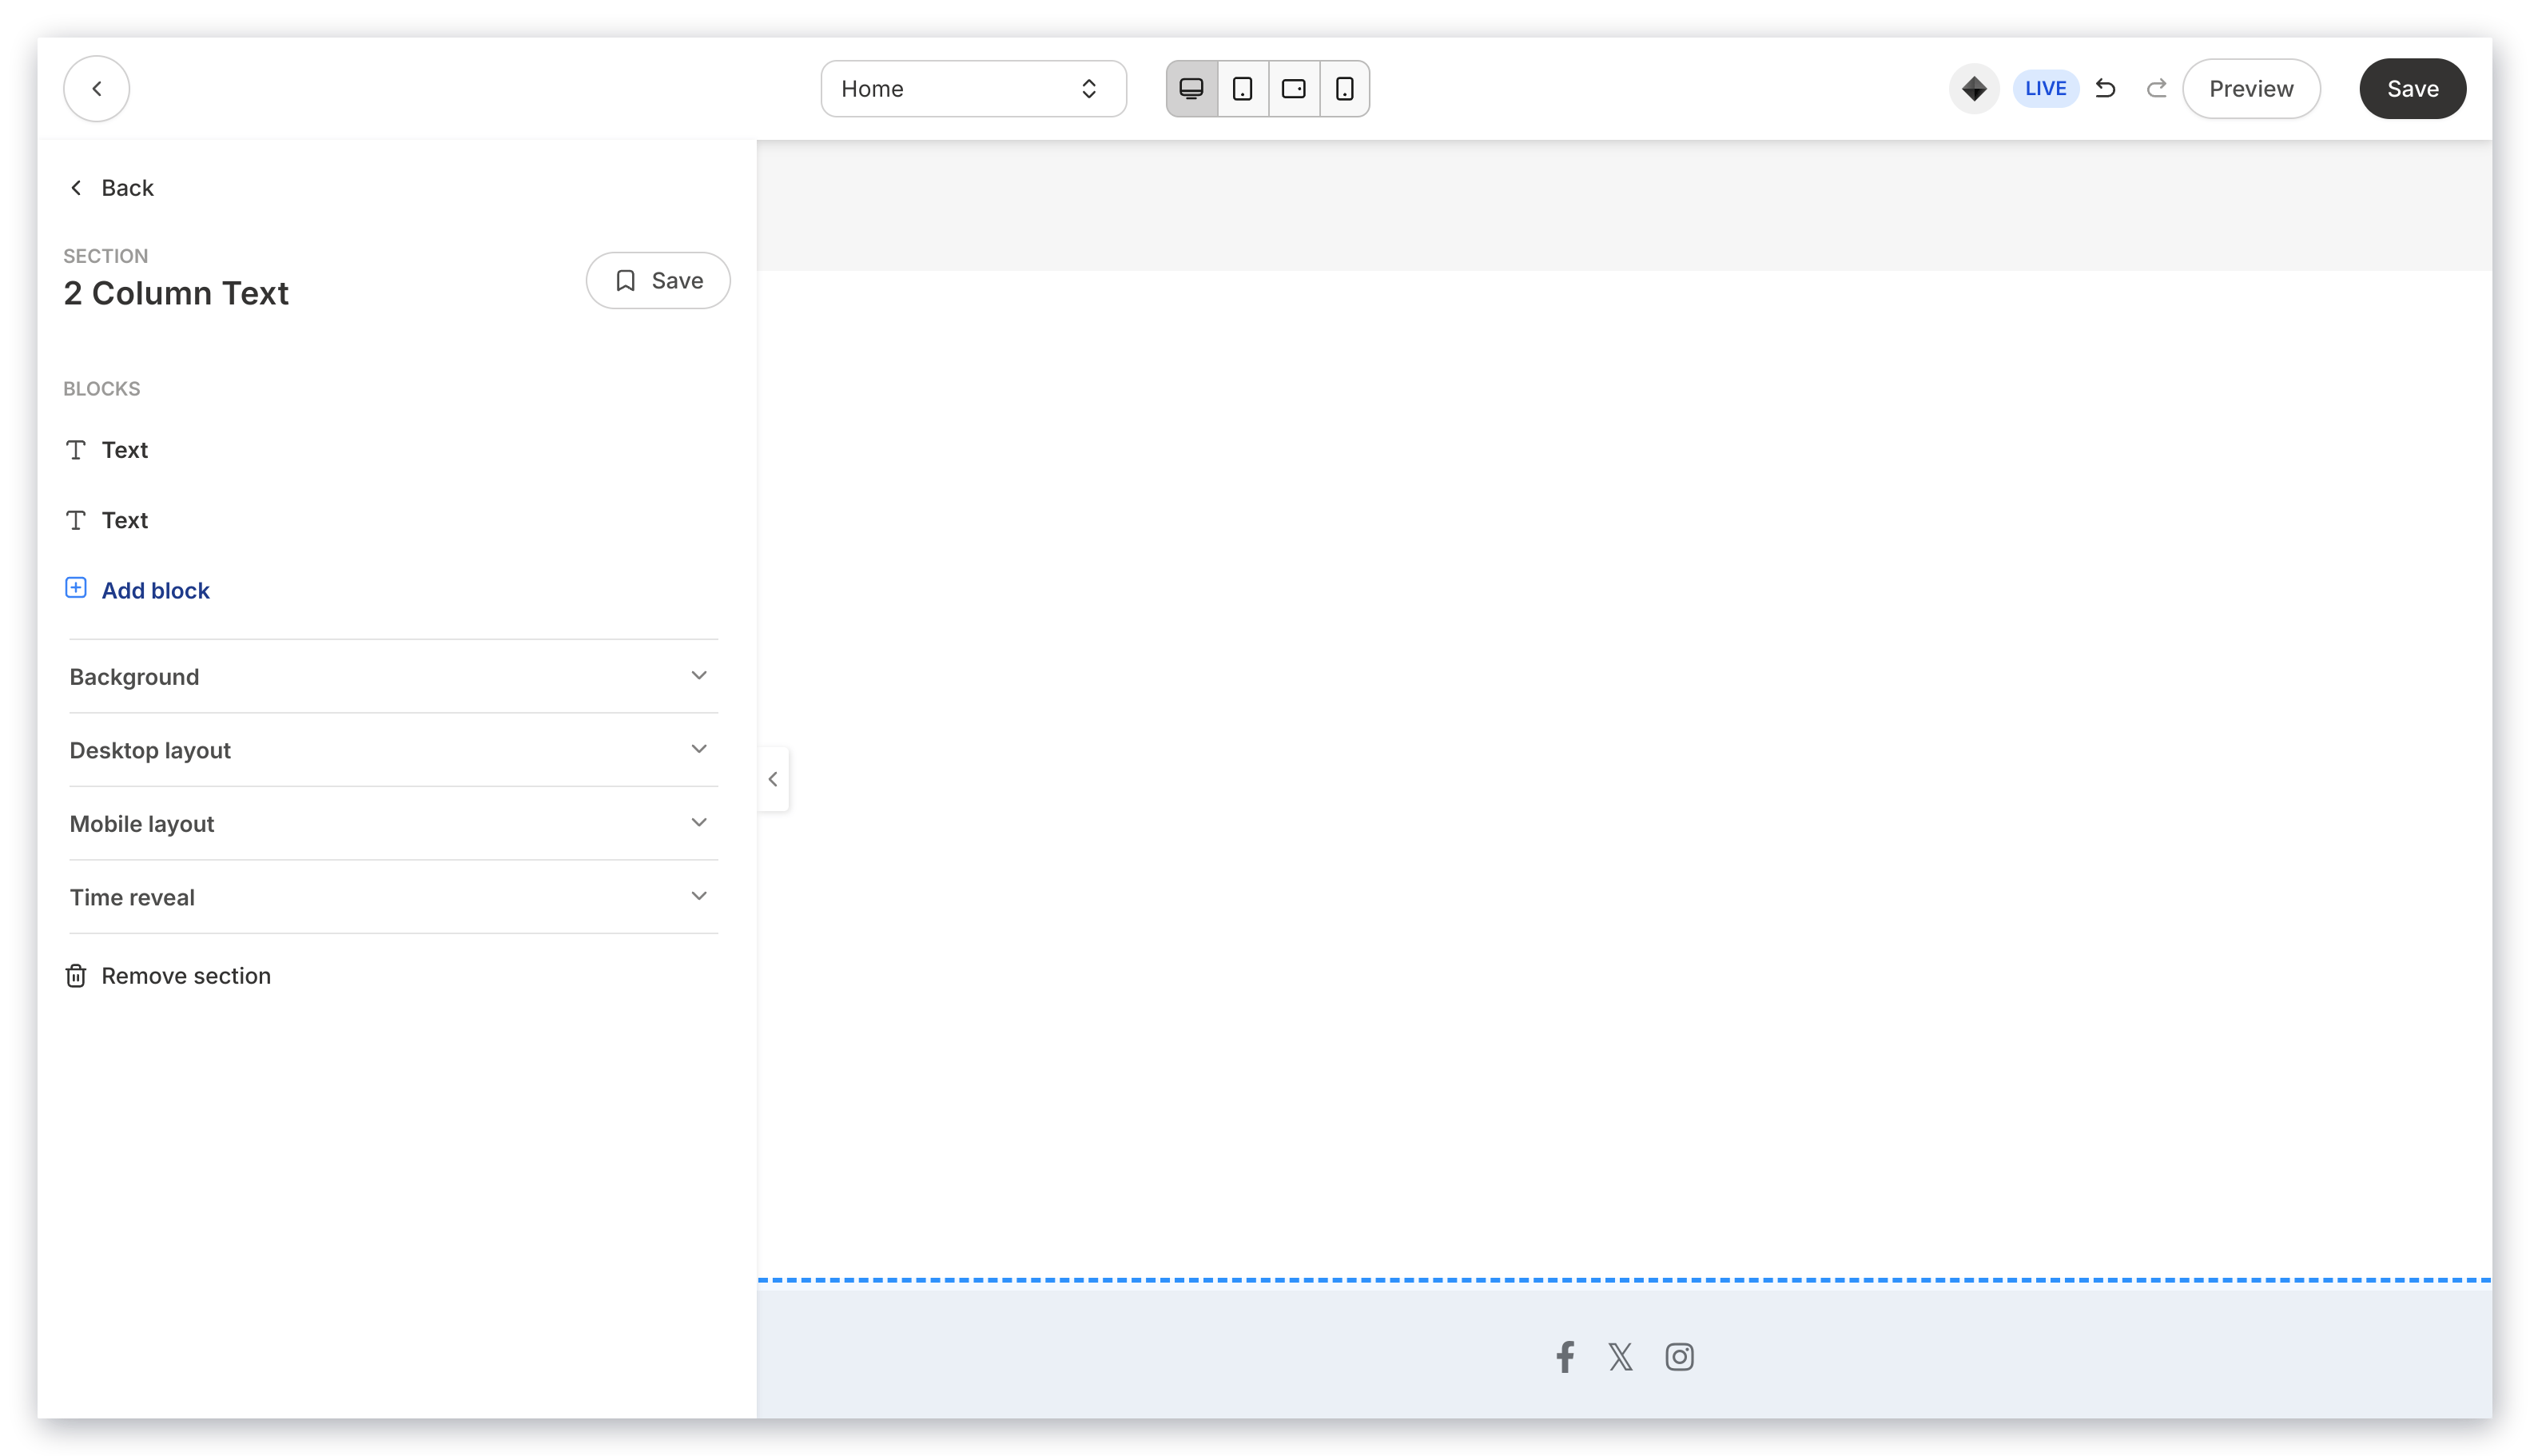This screenshot has height=1456, width=2530.
Task: Click the Instagram icon in footer
Action: tap(1679, 1357)
